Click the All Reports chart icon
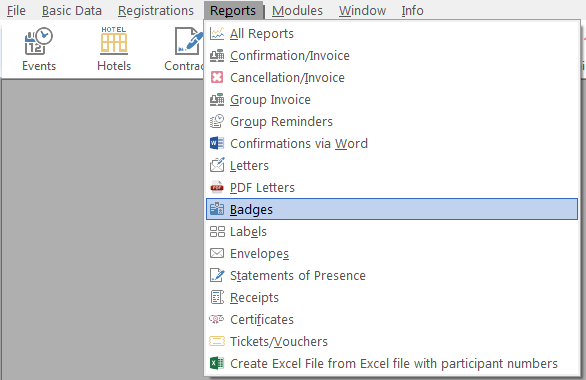 tap(217, 34)
